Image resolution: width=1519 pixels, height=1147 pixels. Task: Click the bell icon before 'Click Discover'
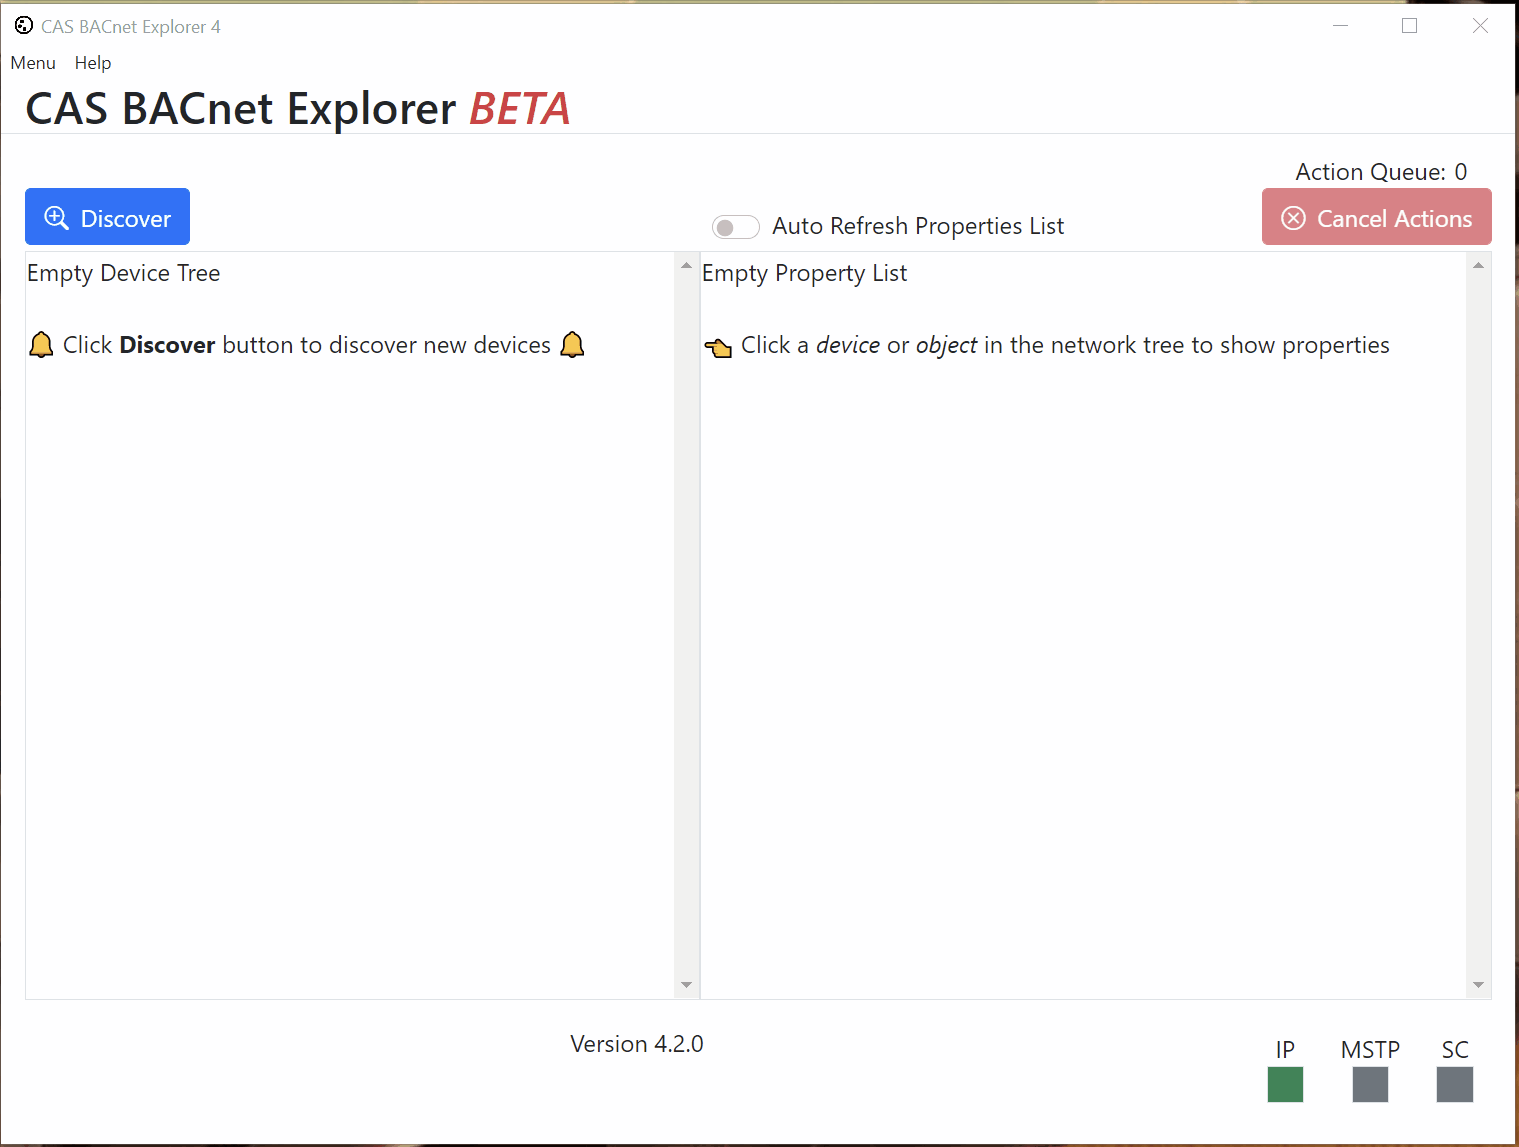click(x=41, y=345)
